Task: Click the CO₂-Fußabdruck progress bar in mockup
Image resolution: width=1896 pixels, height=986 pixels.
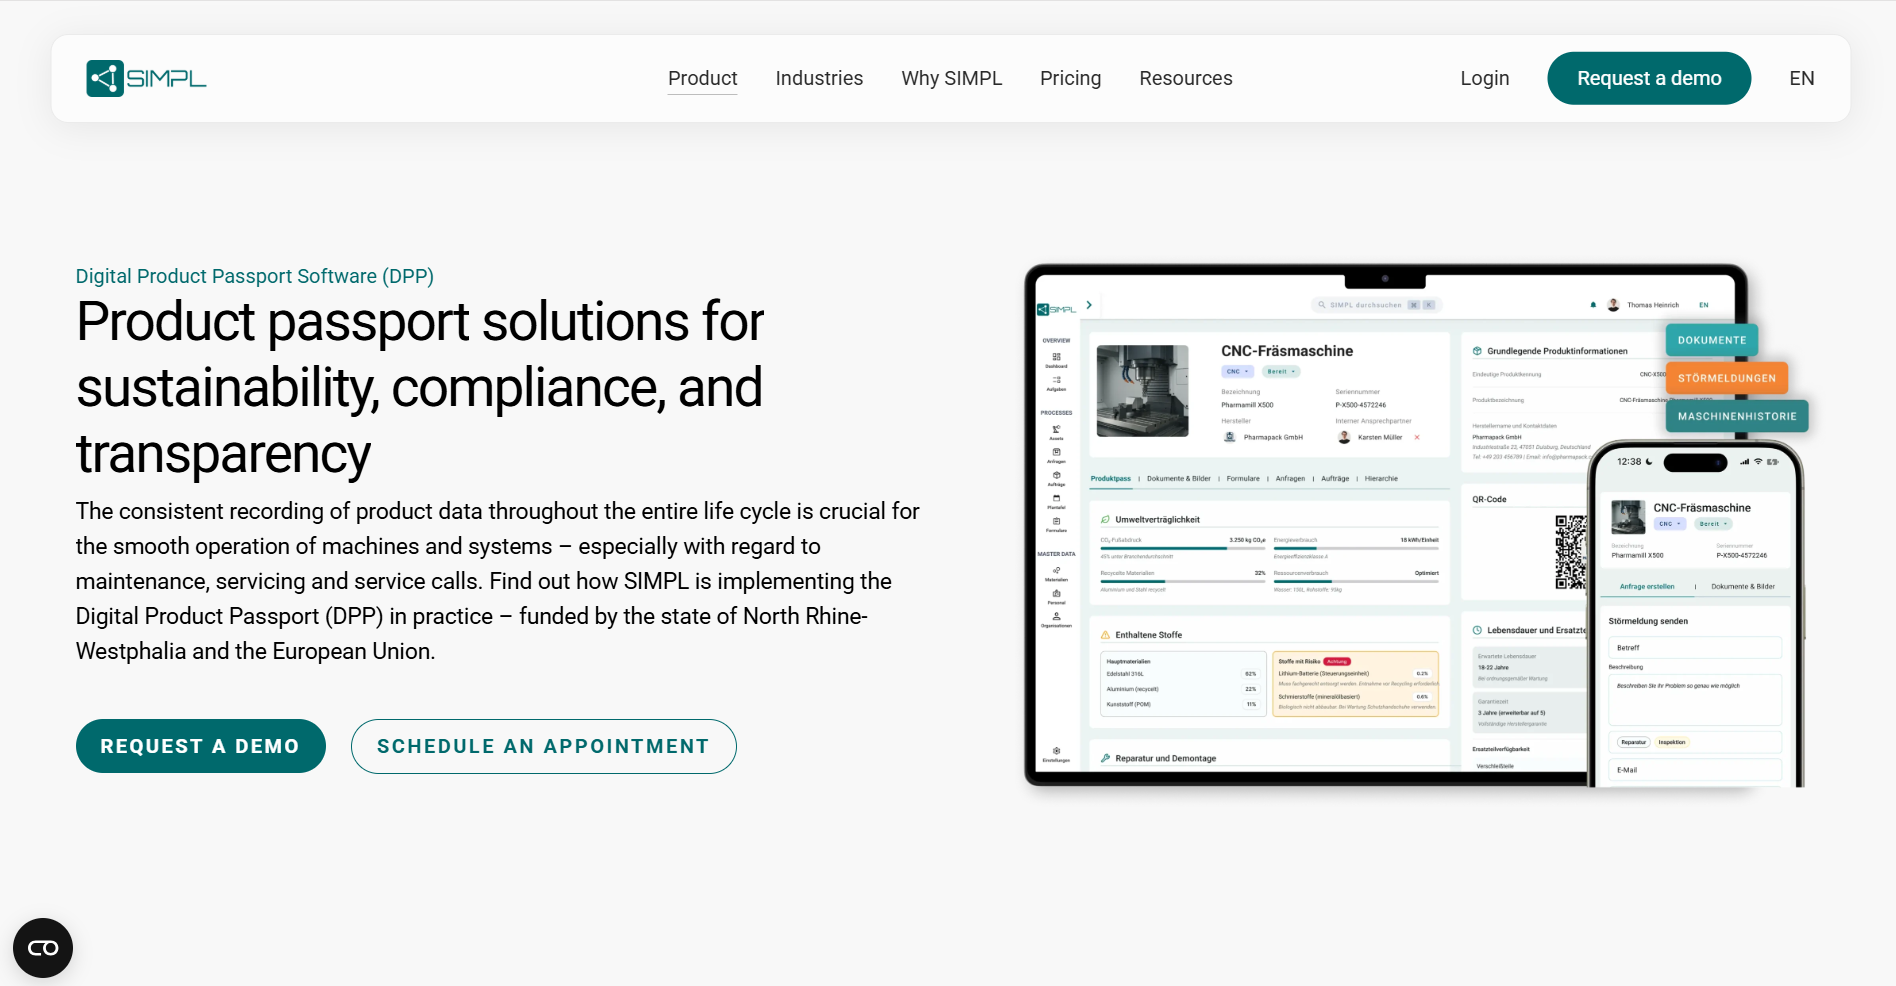Action: click(1183, 548)
